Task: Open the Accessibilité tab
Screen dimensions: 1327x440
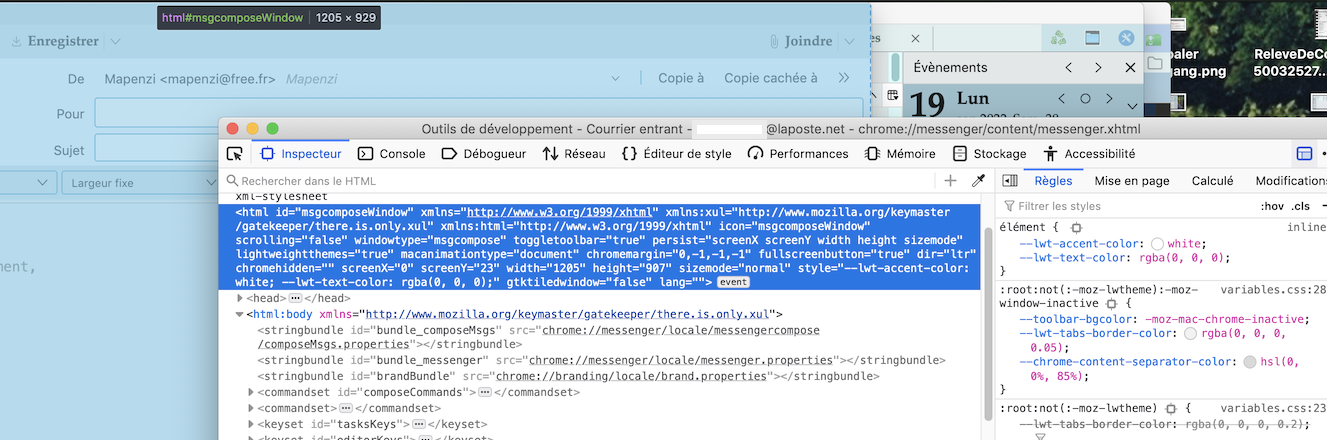Action: click(x=1089, y=154)
